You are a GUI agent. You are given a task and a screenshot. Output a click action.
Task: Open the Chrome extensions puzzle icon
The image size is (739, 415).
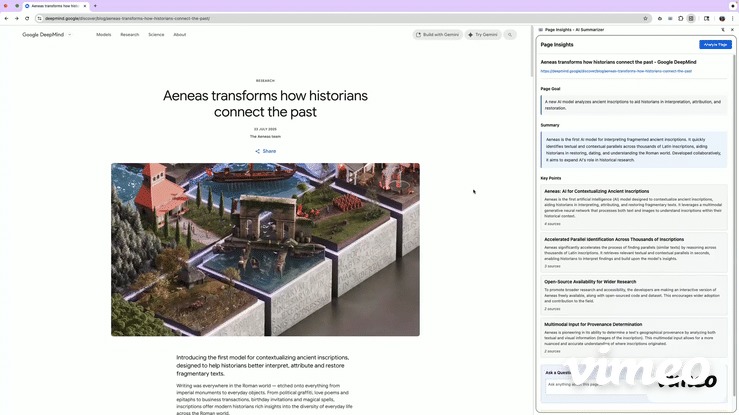tap(681, 18)
